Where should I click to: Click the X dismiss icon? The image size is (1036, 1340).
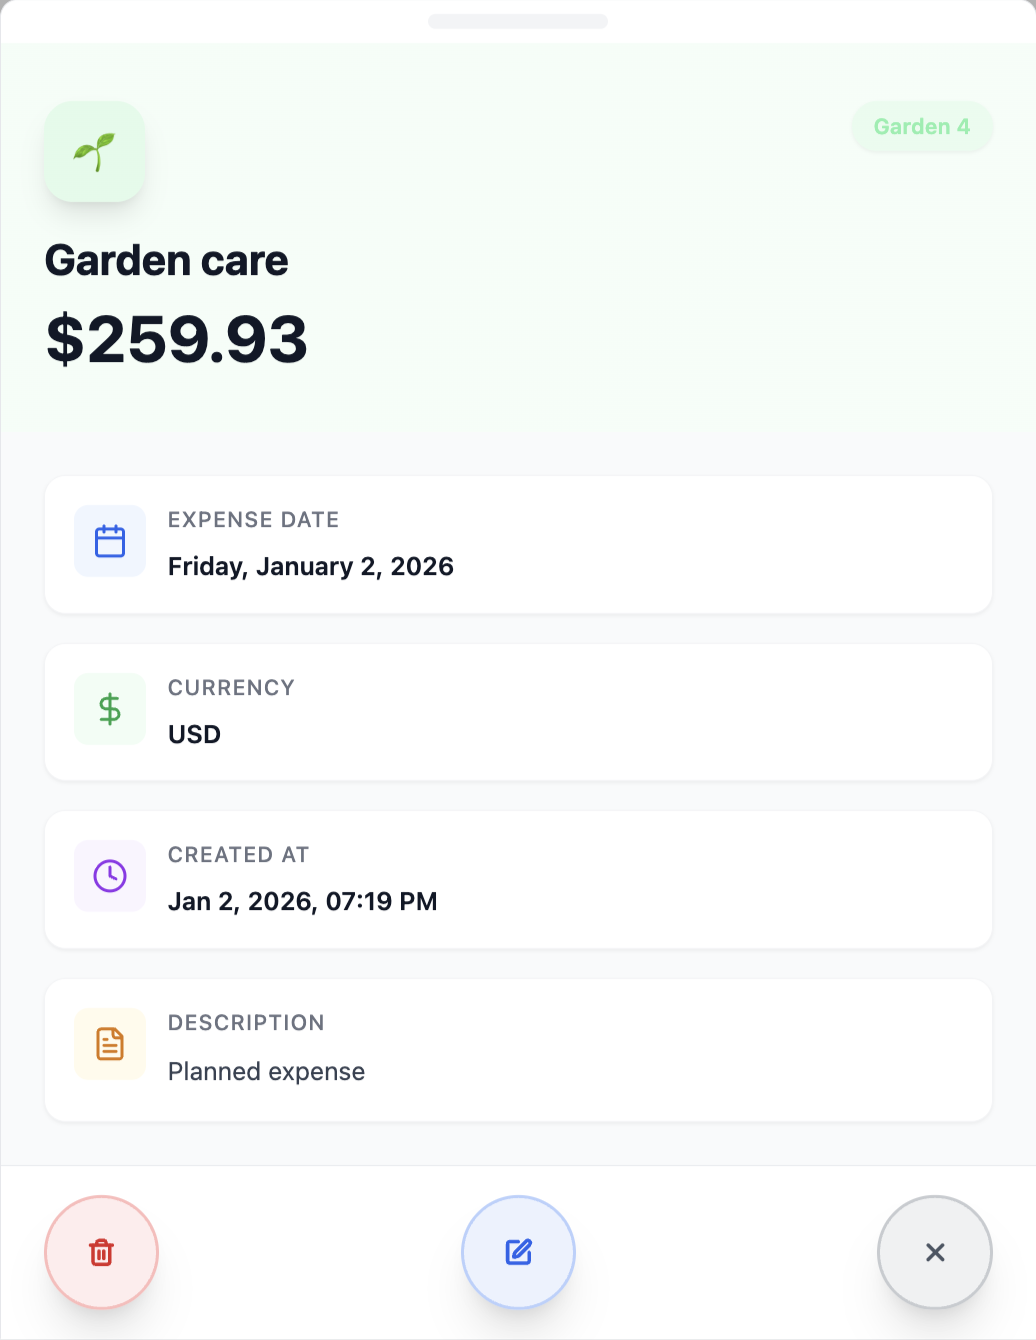pos(935,1252)
